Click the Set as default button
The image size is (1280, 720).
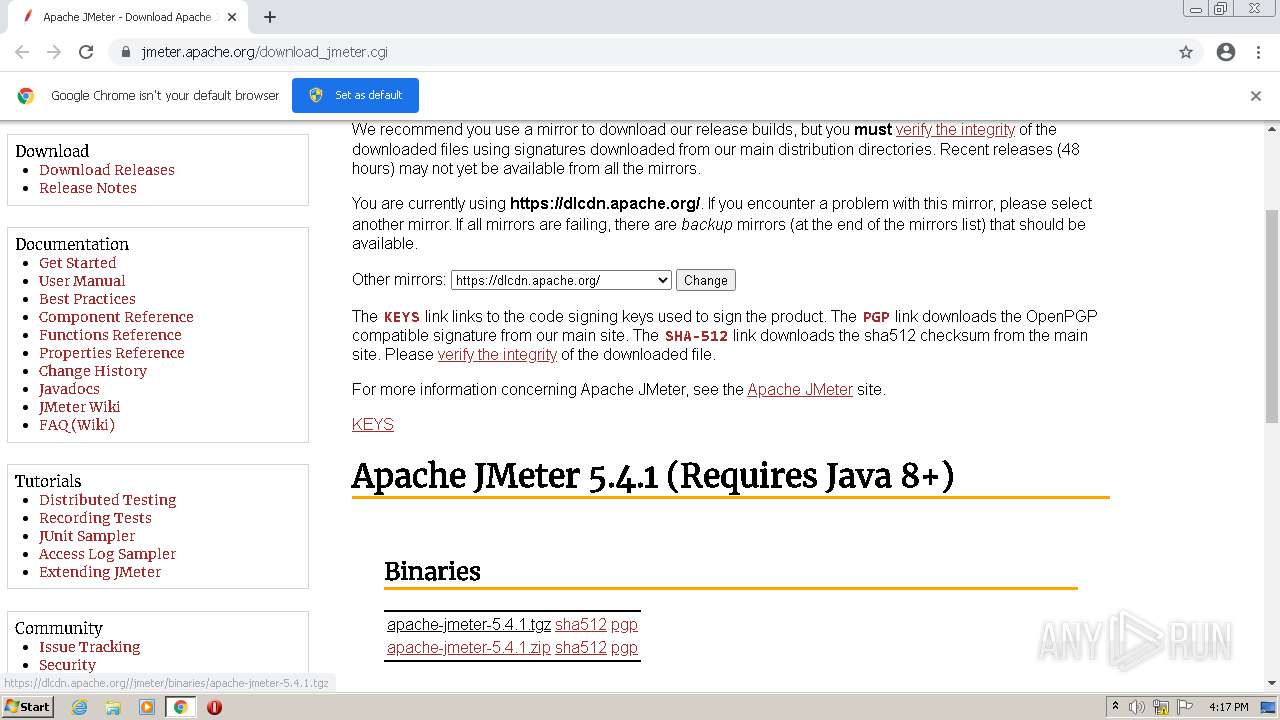(x=355, y=95)
